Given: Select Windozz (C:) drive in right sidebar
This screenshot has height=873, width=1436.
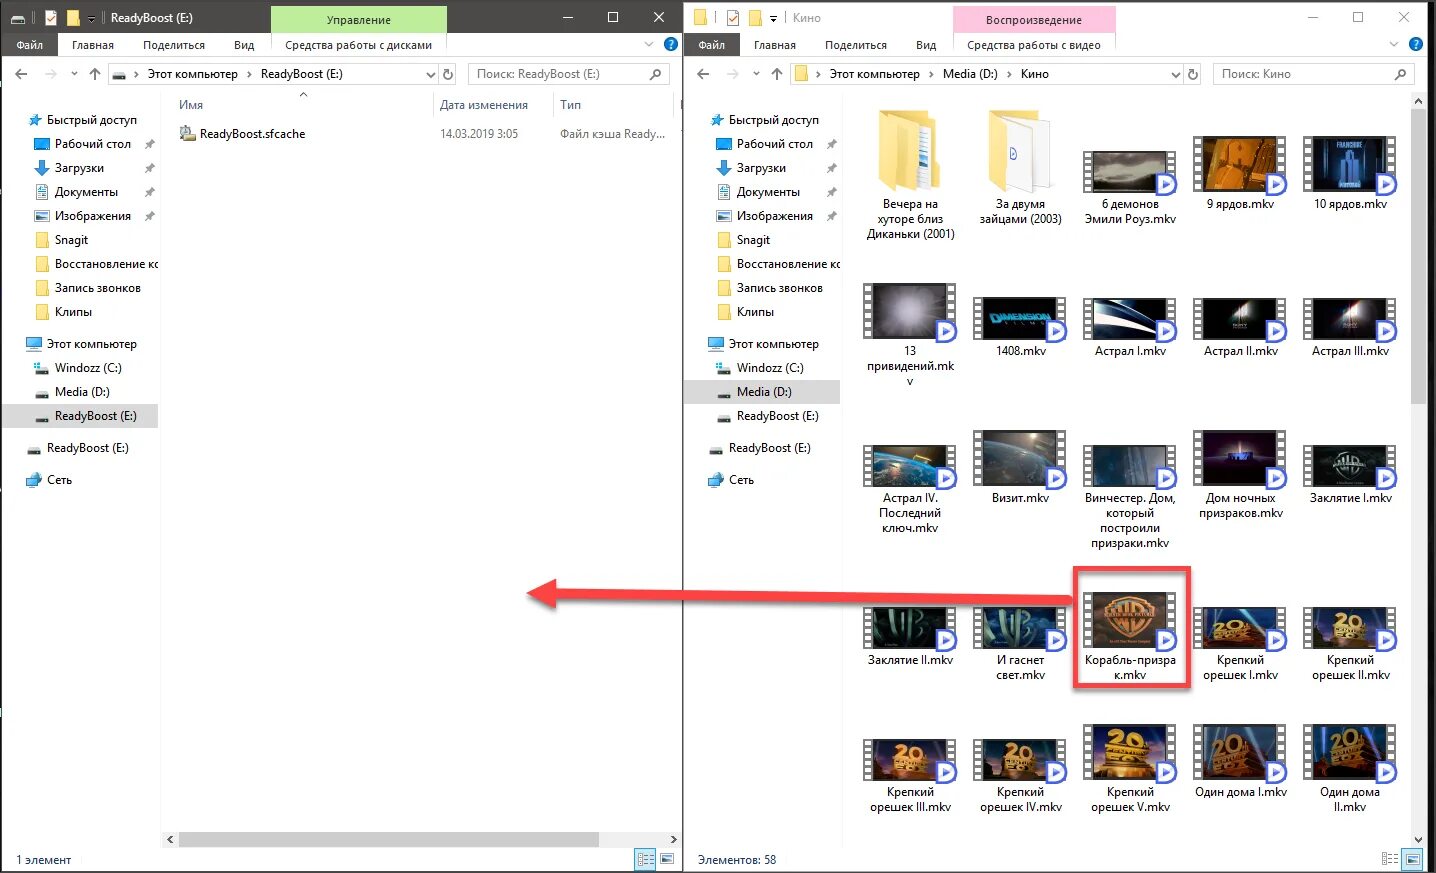Looking at the screenshot, I should (770, 368).
